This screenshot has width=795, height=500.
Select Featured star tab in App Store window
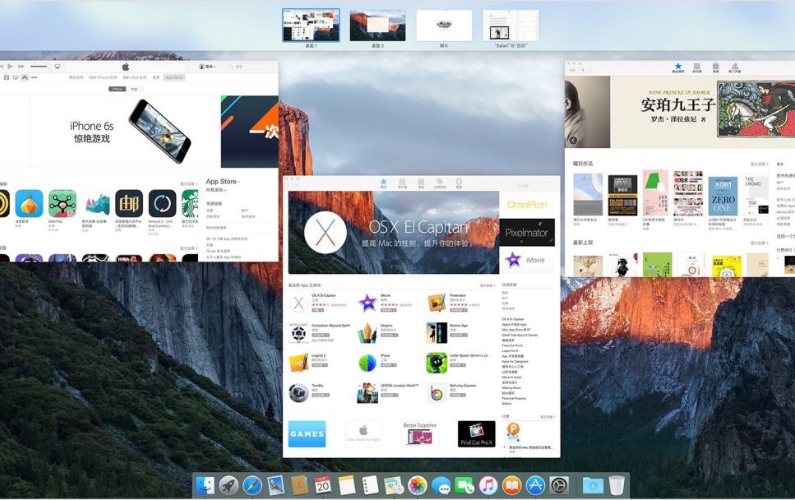point(383,183)
